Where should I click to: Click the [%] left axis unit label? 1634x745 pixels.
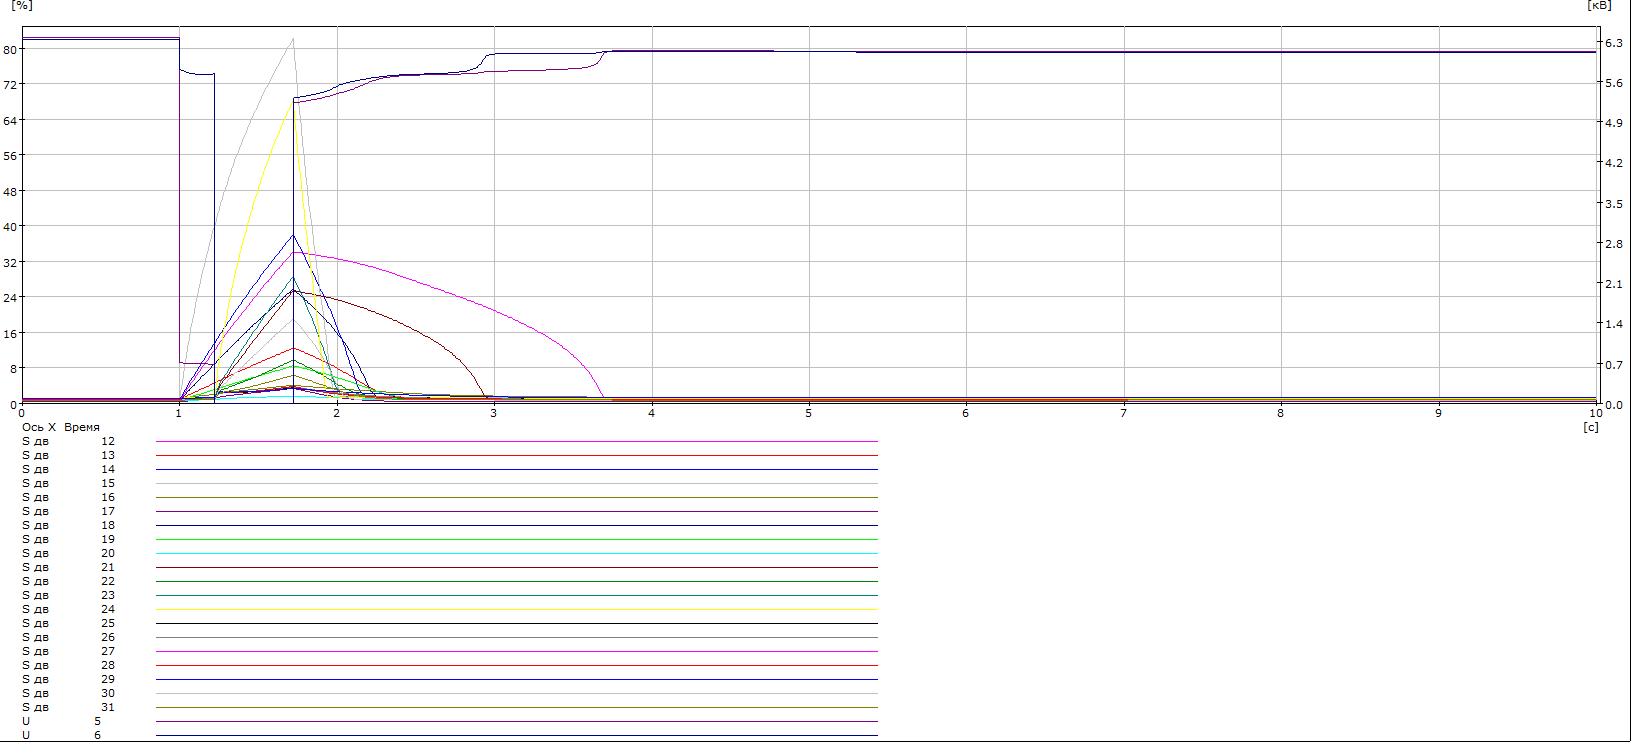point(21,5)
